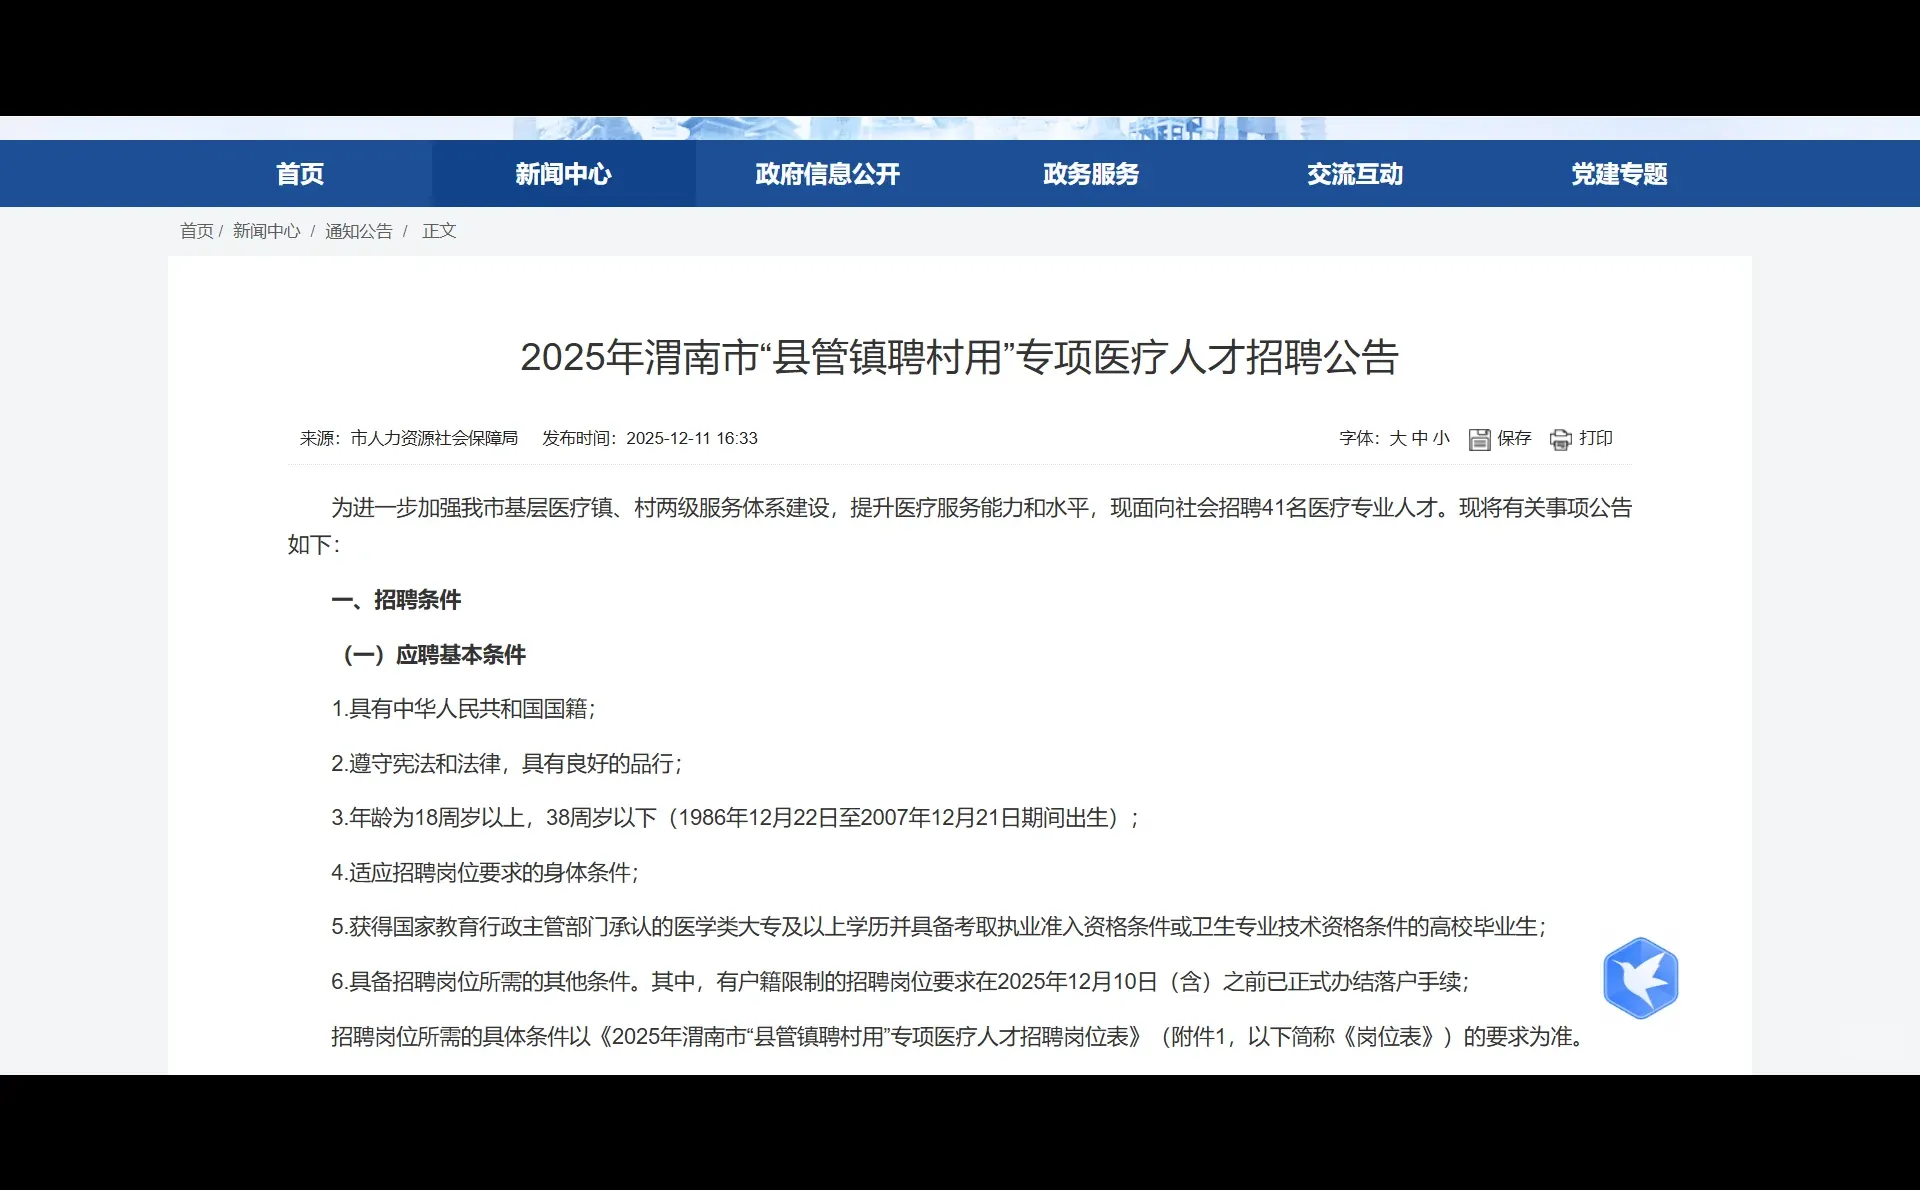The image size is (1920, 1190).
Task: Go to 首页 via the top navigation
Action: pyautogui.click(x=299, y=173)
